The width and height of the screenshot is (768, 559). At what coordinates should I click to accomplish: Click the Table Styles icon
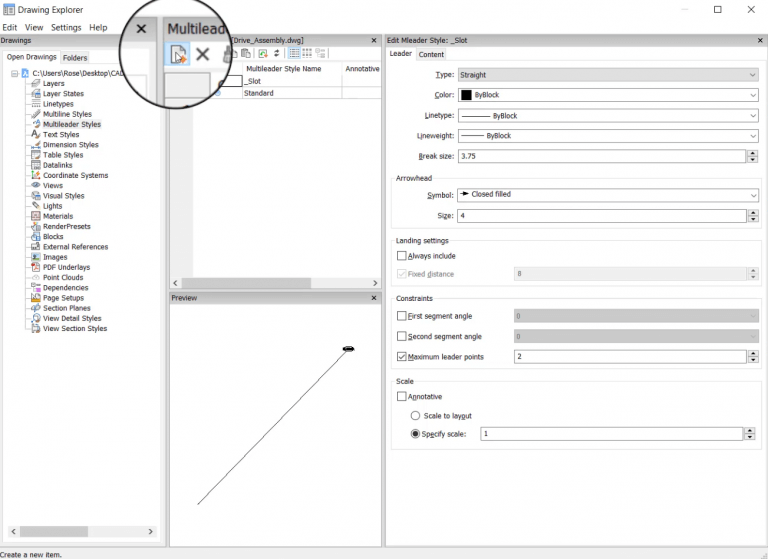pos(36,155)
